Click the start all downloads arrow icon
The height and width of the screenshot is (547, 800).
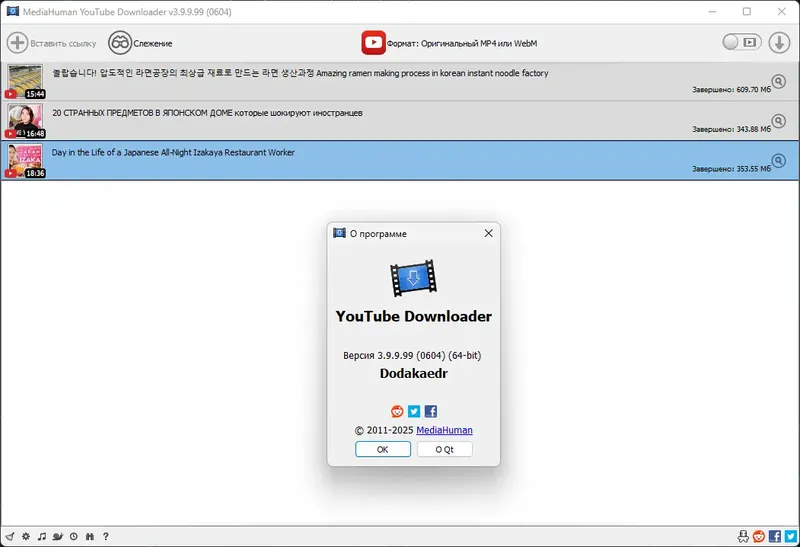coord(779,42)
